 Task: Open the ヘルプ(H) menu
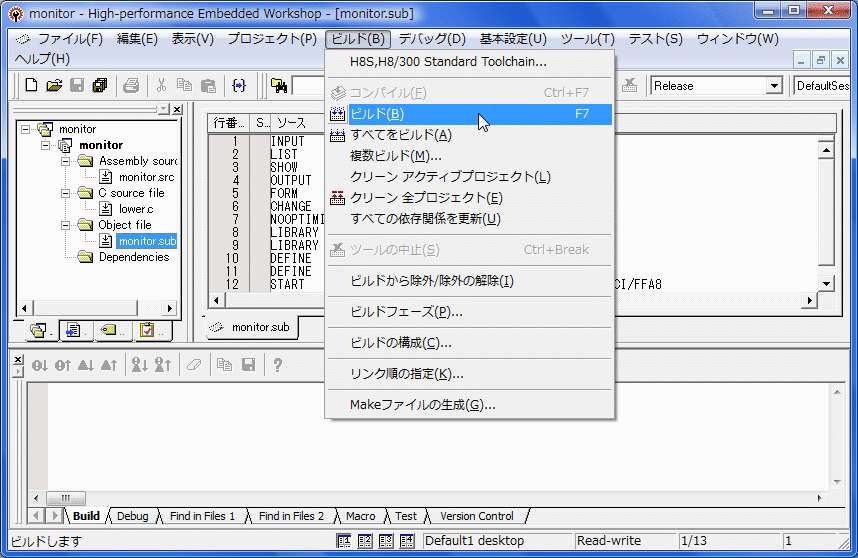[x=42, y=59]
